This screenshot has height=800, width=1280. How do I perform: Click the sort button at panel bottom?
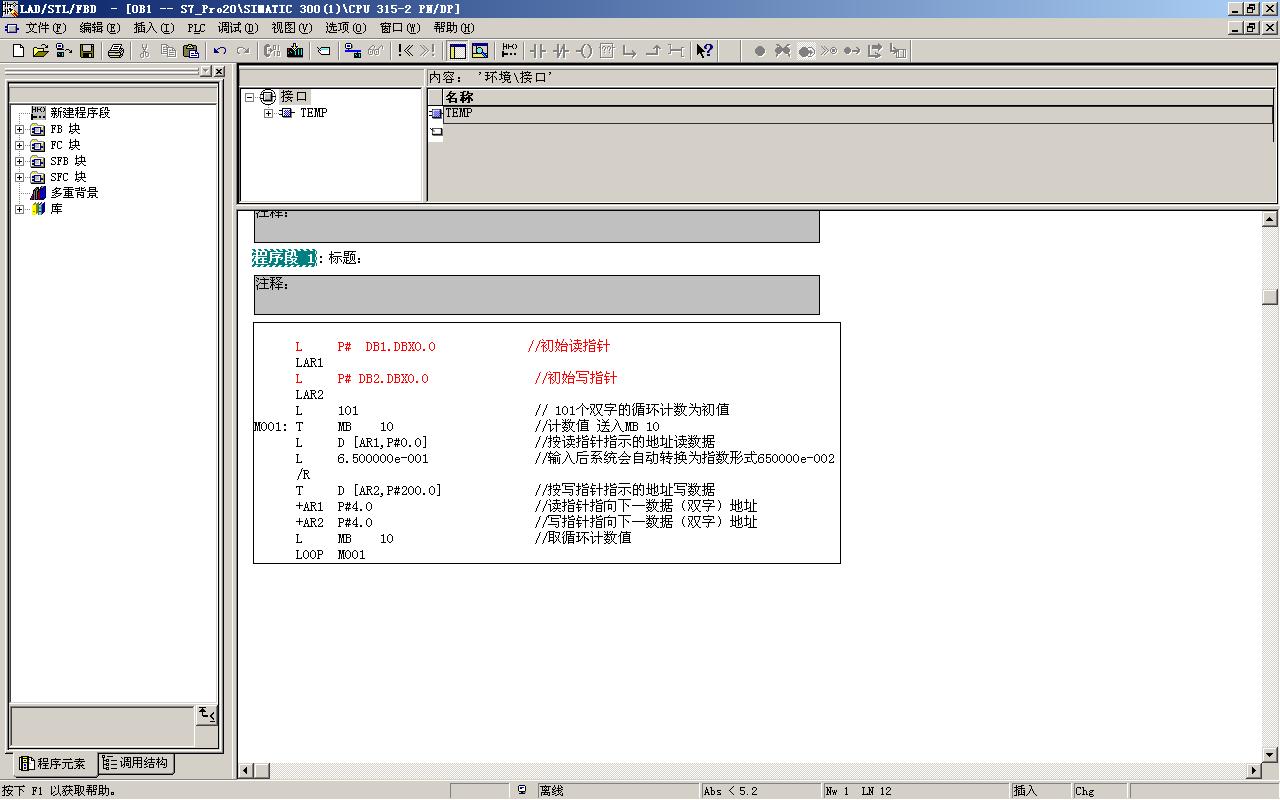pyautogui.click(x=207, y=714)
